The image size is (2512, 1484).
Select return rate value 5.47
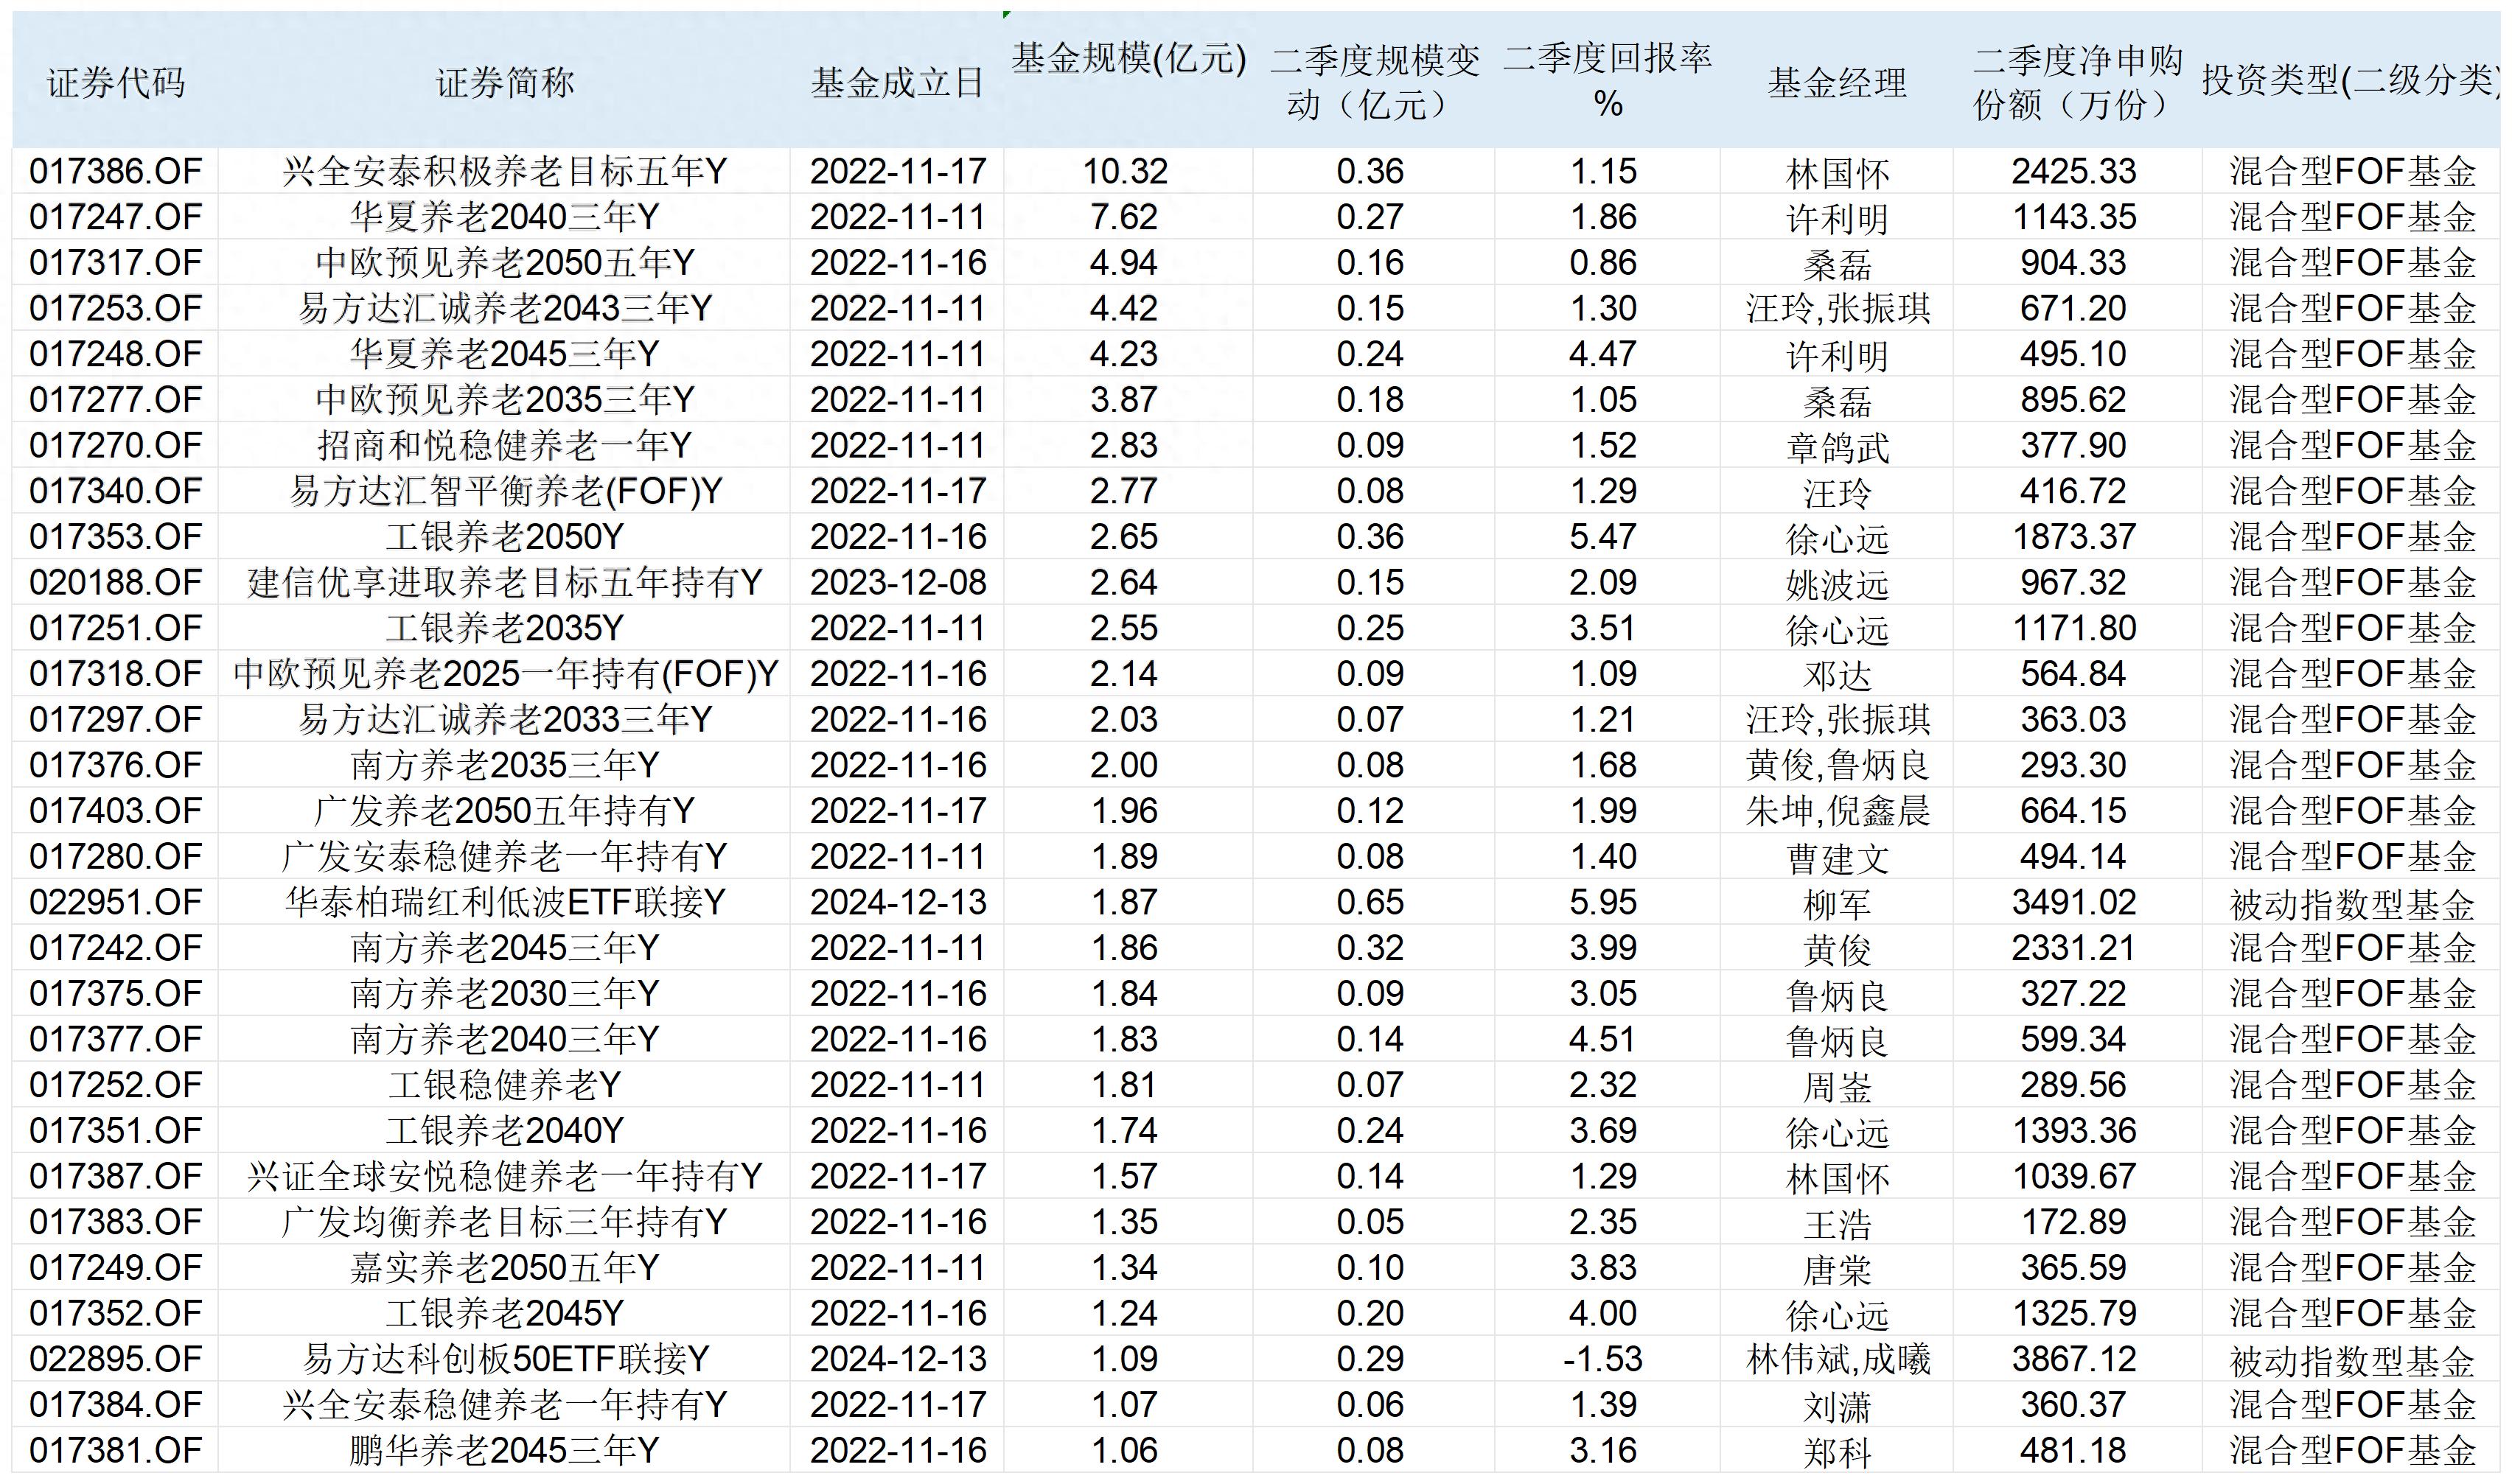(x=1604, y=537)
